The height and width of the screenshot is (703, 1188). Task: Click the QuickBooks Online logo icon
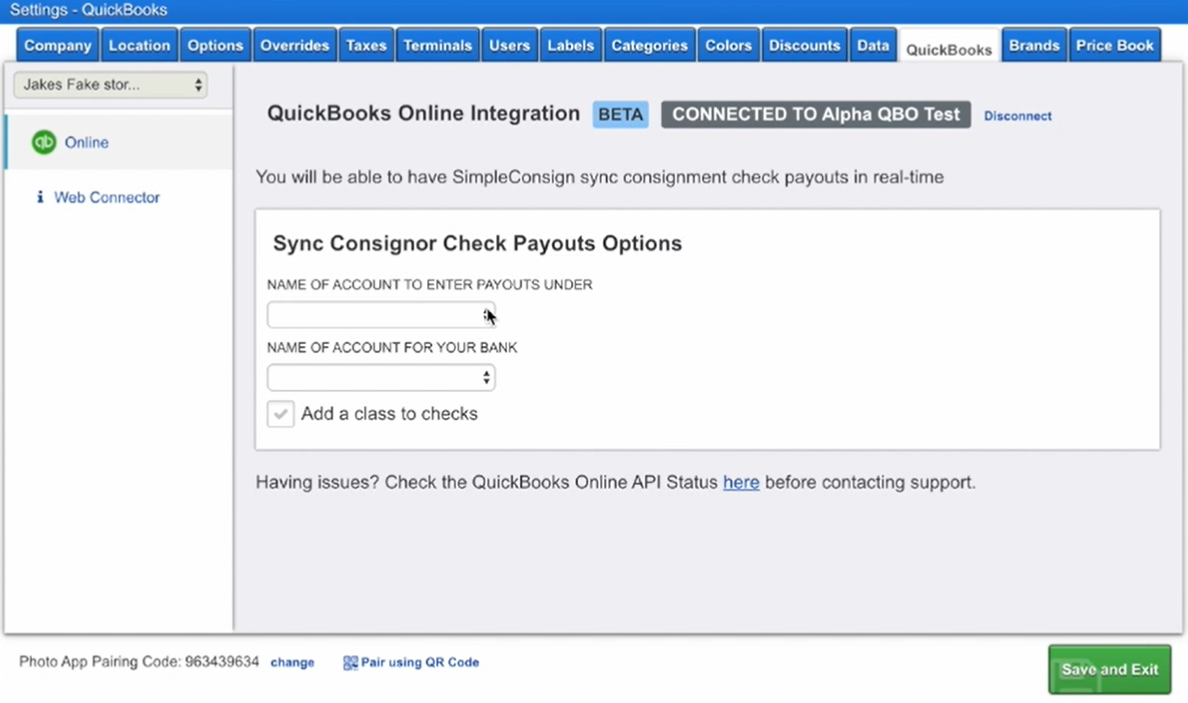[x=44, y=142]
